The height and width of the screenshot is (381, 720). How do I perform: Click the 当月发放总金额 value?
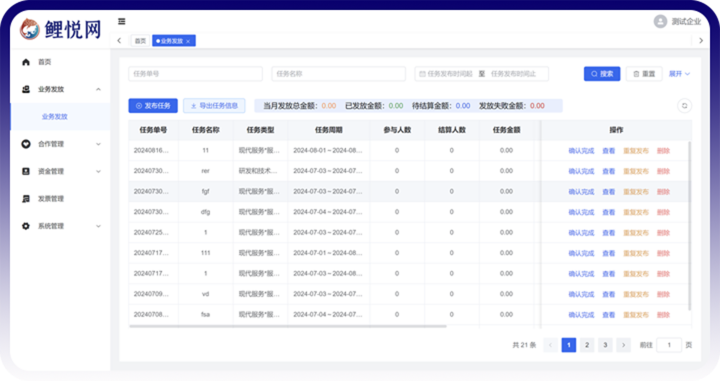pos(329,106)
